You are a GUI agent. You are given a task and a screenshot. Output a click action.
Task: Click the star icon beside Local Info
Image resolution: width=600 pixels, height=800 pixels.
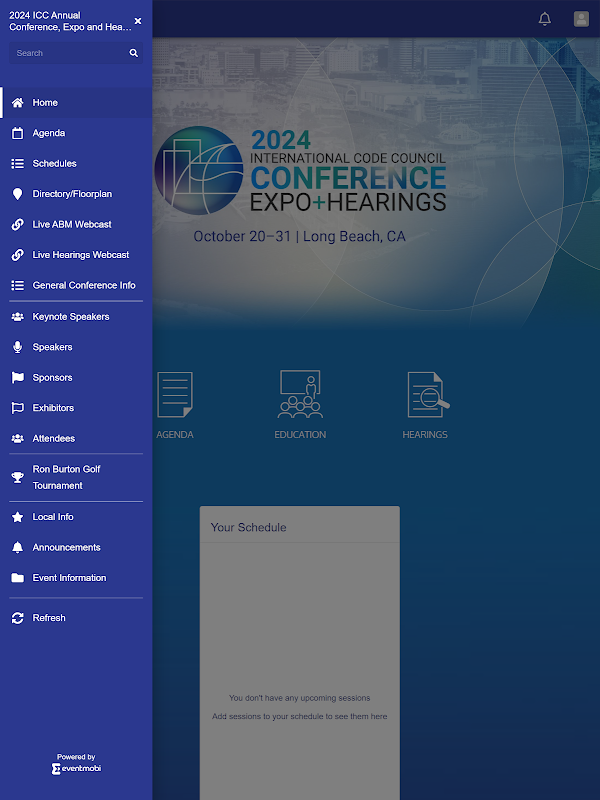tap(17, 517)
